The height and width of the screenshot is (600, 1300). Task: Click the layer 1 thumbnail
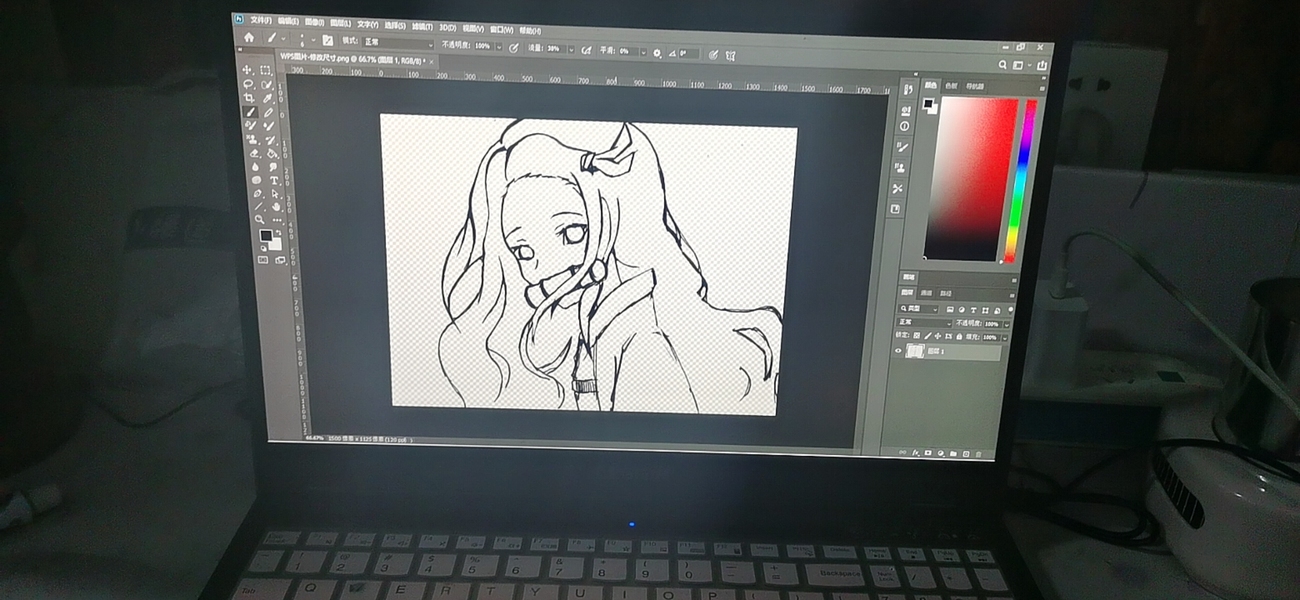click(x=915, y=351)
